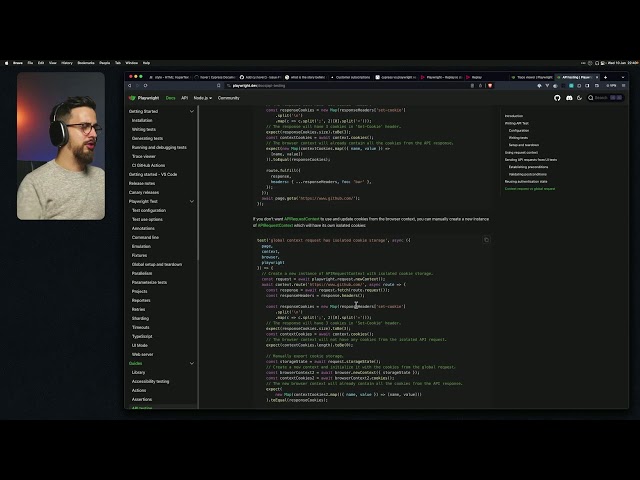Close the active API testing tab
The image size is (640, 480).
(x=597, y=77)
